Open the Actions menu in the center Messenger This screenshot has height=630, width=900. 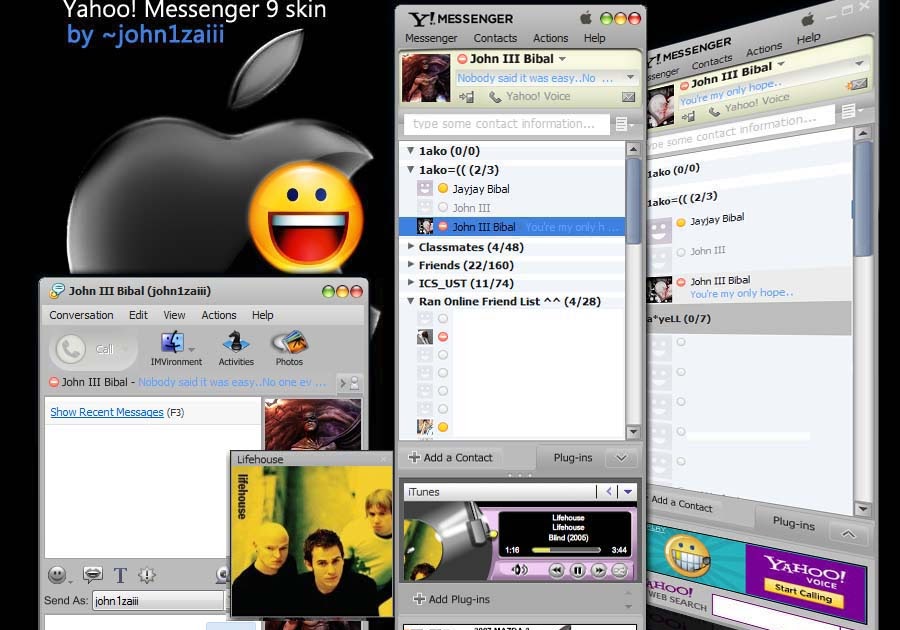(550, 38)
